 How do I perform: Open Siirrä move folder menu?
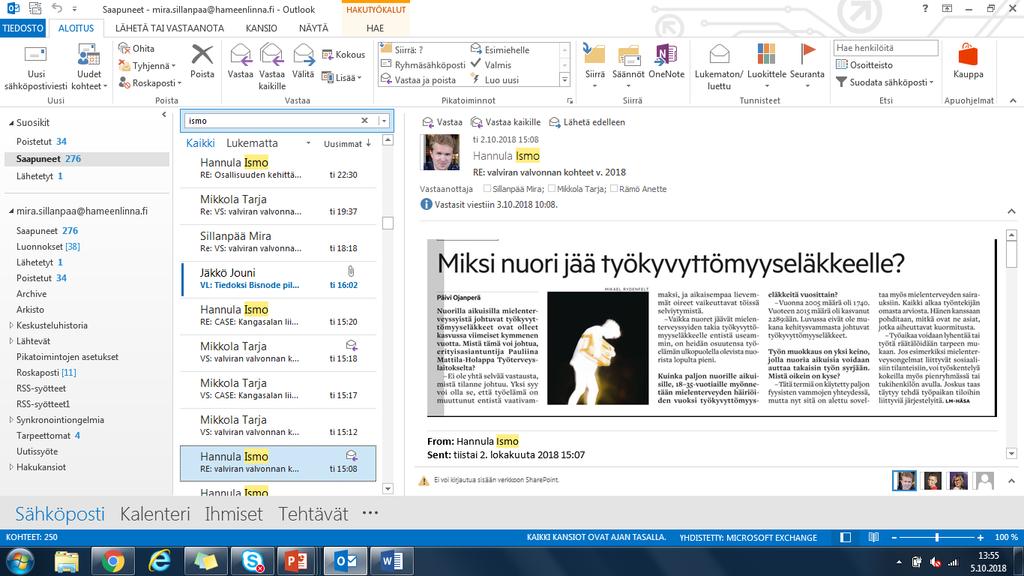point(595,67)
